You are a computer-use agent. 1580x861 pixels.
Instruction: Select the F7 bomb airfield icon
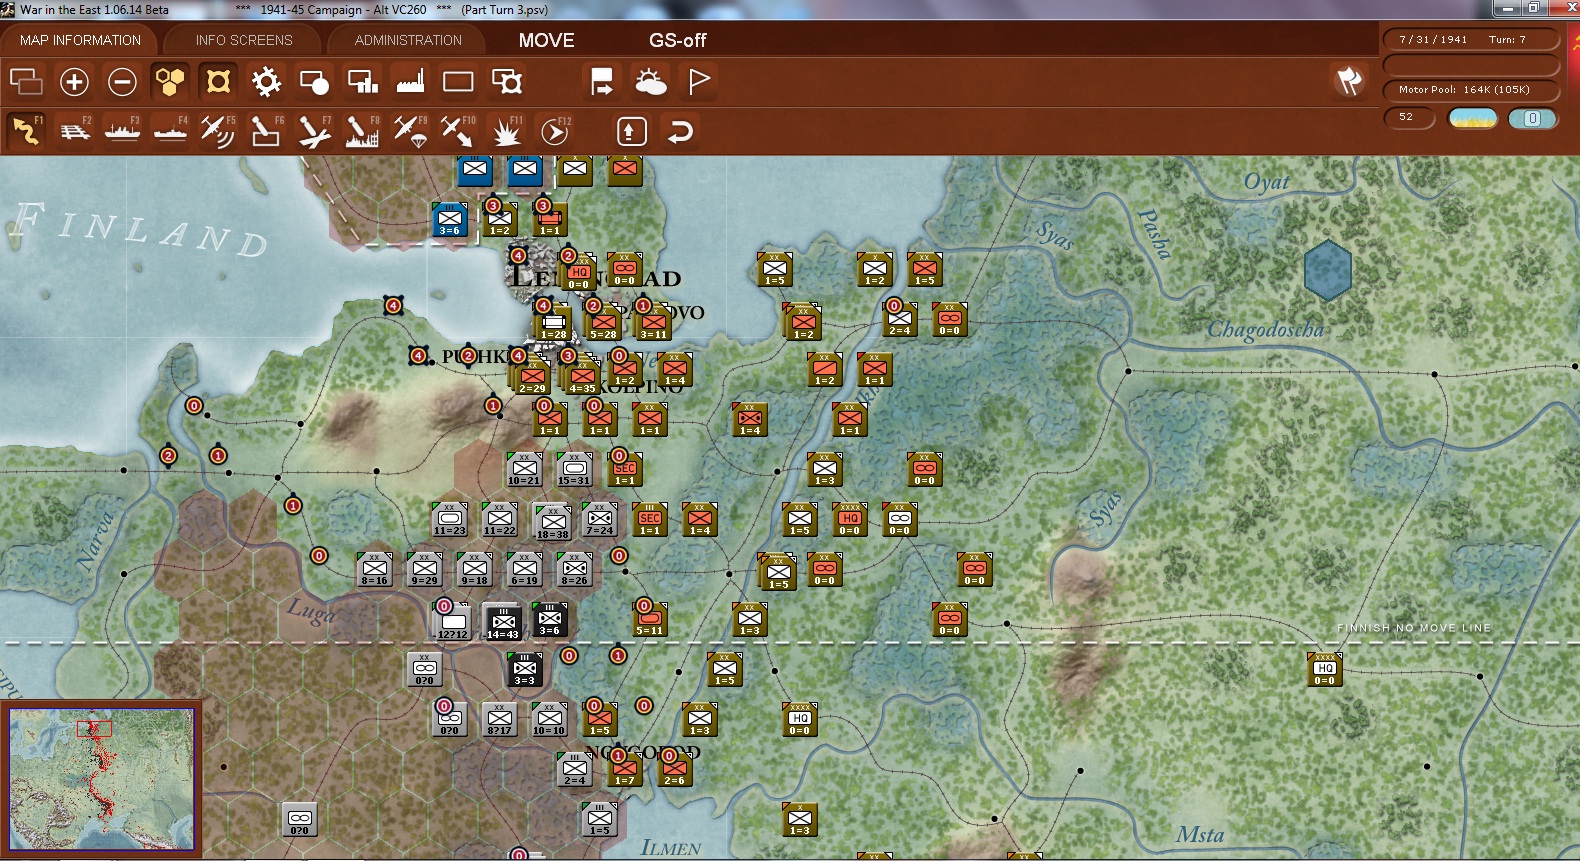coord(314,131)
